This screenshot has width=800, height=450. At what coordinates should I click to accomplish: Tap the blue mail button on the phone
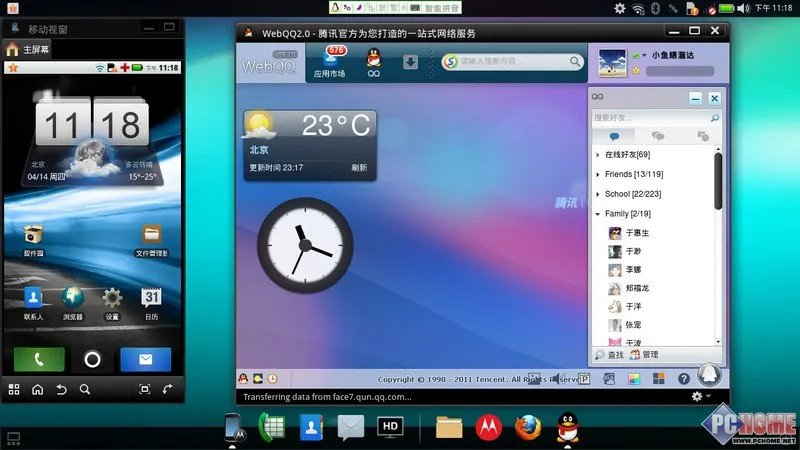click(145, 359)
